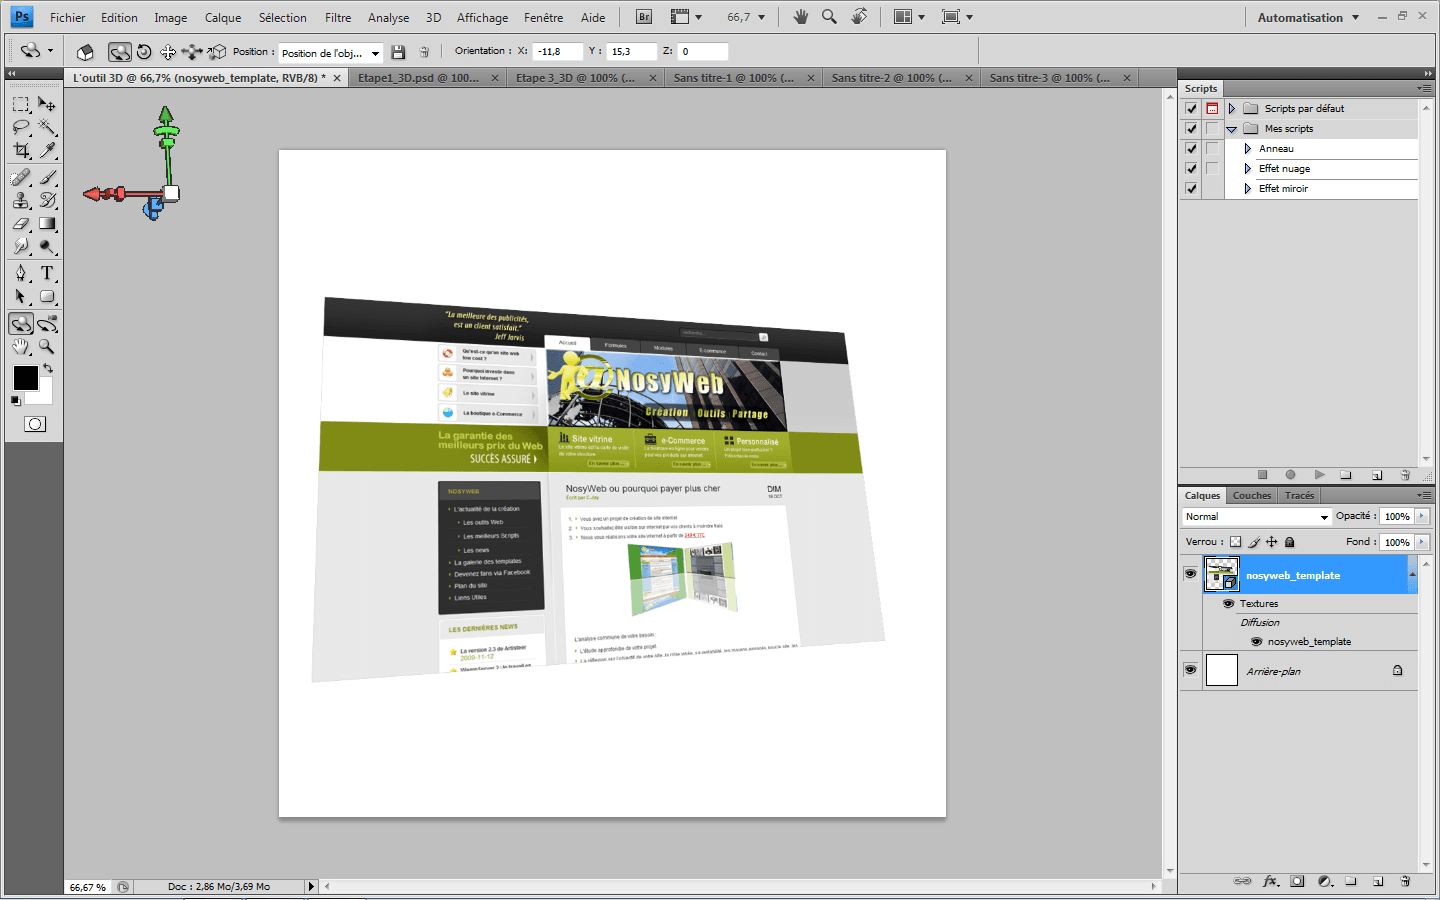The image size is (1440, 900).
Task: Select the Move tool
Action: pyautogui.click(x=47, y=104)
